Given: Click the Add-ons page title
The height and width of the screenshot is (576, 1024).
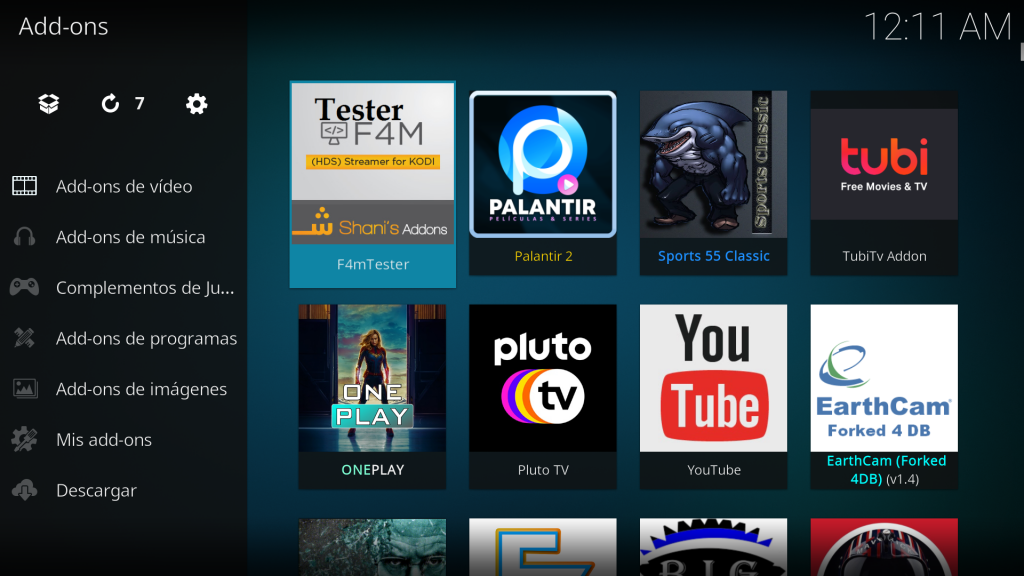Looking at the screenshot, I should (x=63, y=26).
